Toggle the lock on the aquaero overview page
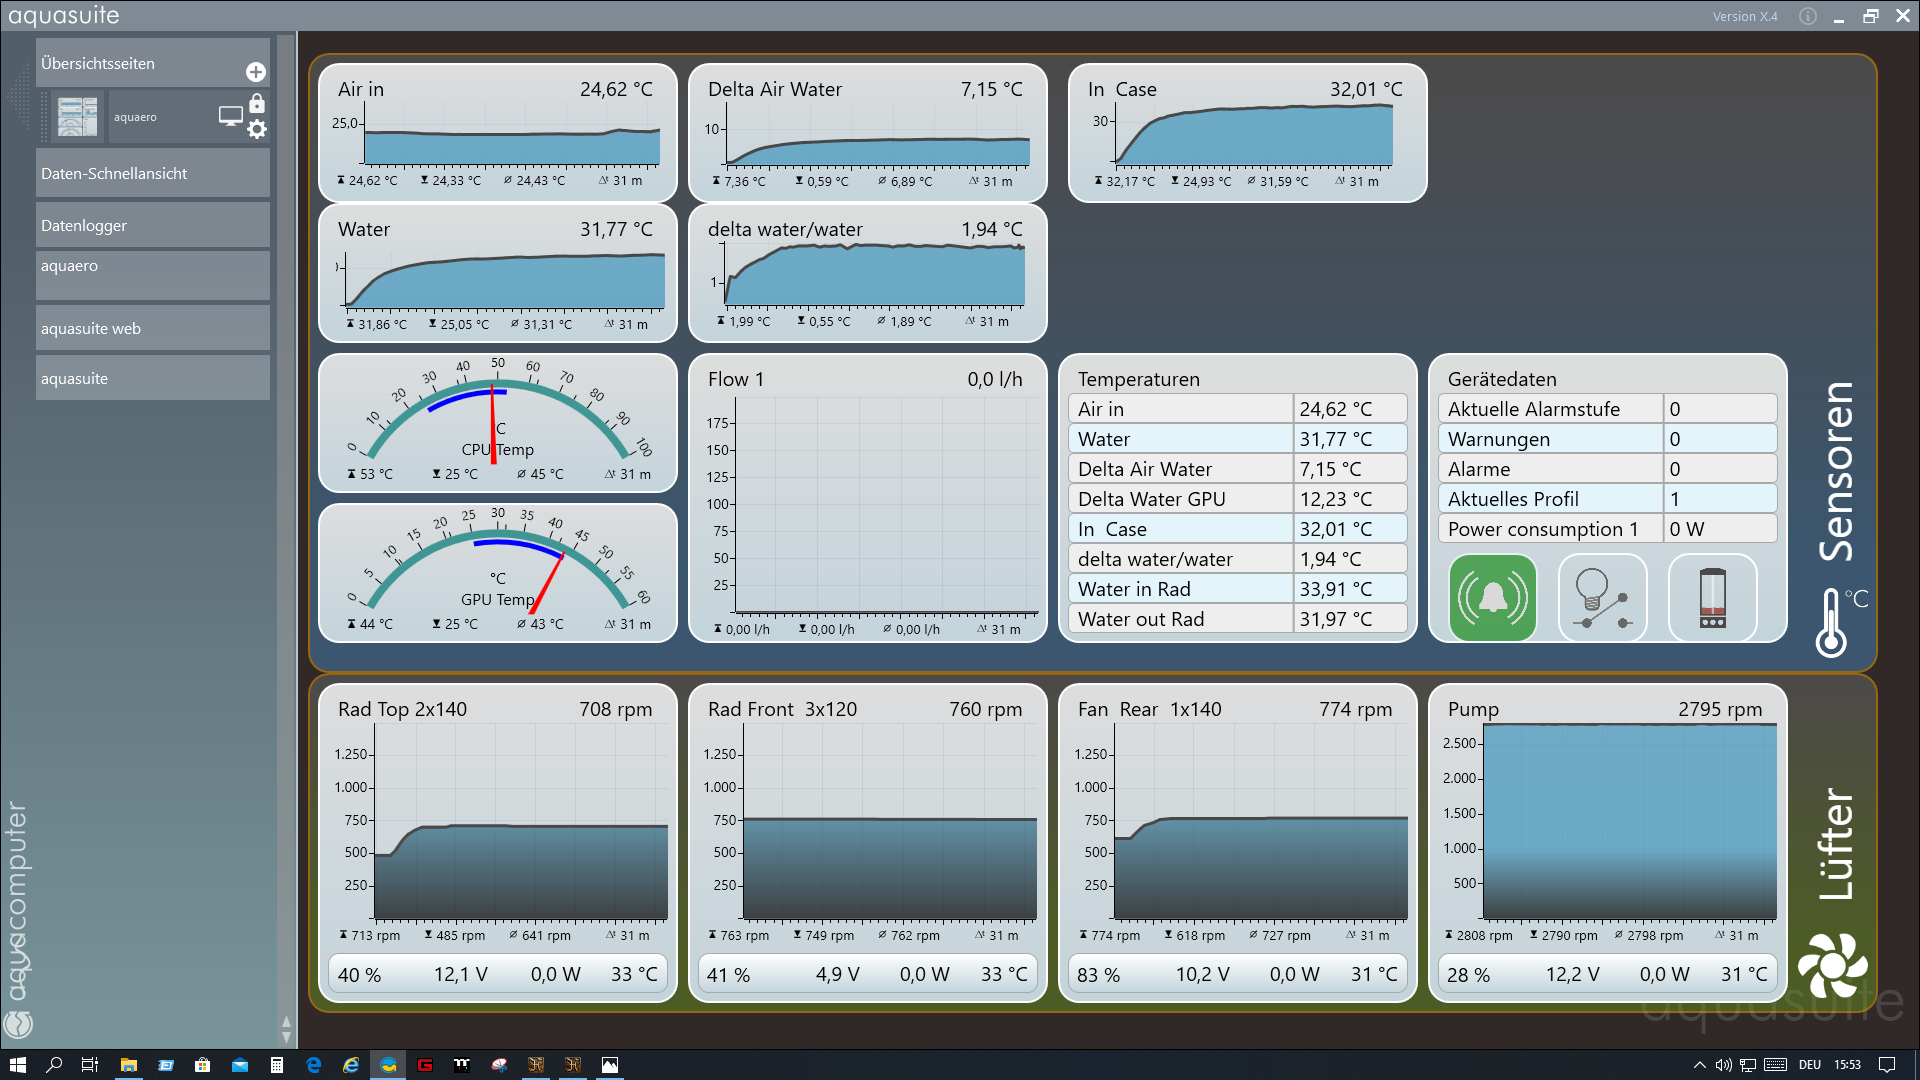Image resolution: width=1920 pixels, height=1080 pixels. click(x=257, y=104)
